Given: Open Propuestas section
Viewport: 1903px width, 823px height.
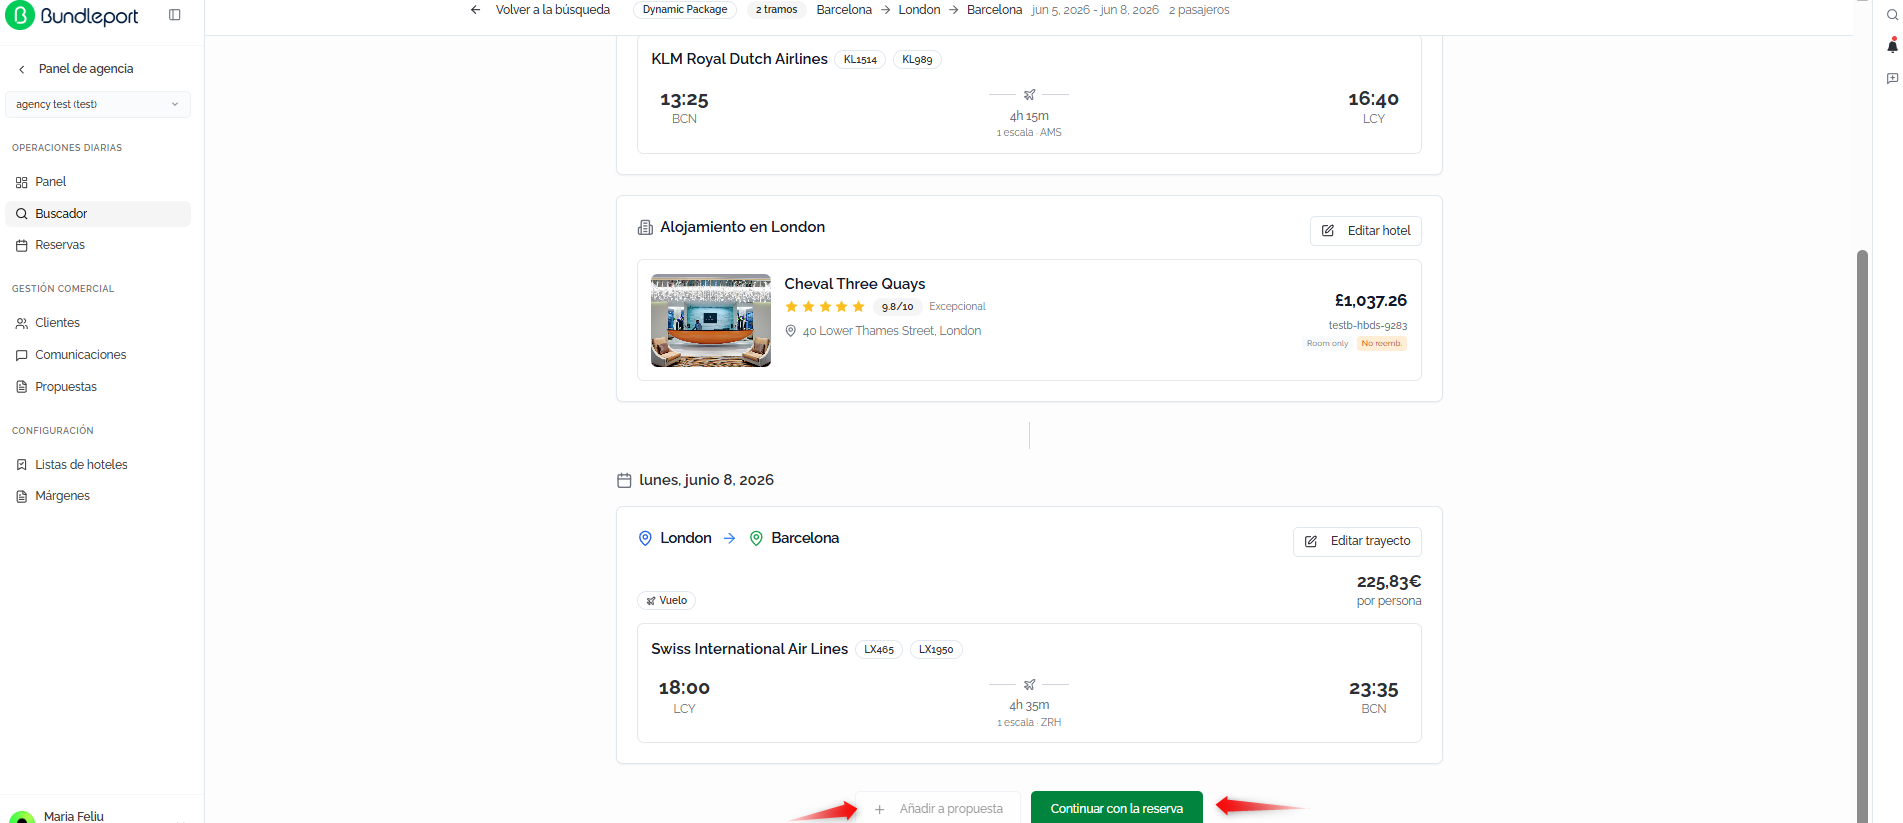Looking at the screenshot, I should point(98,387).
